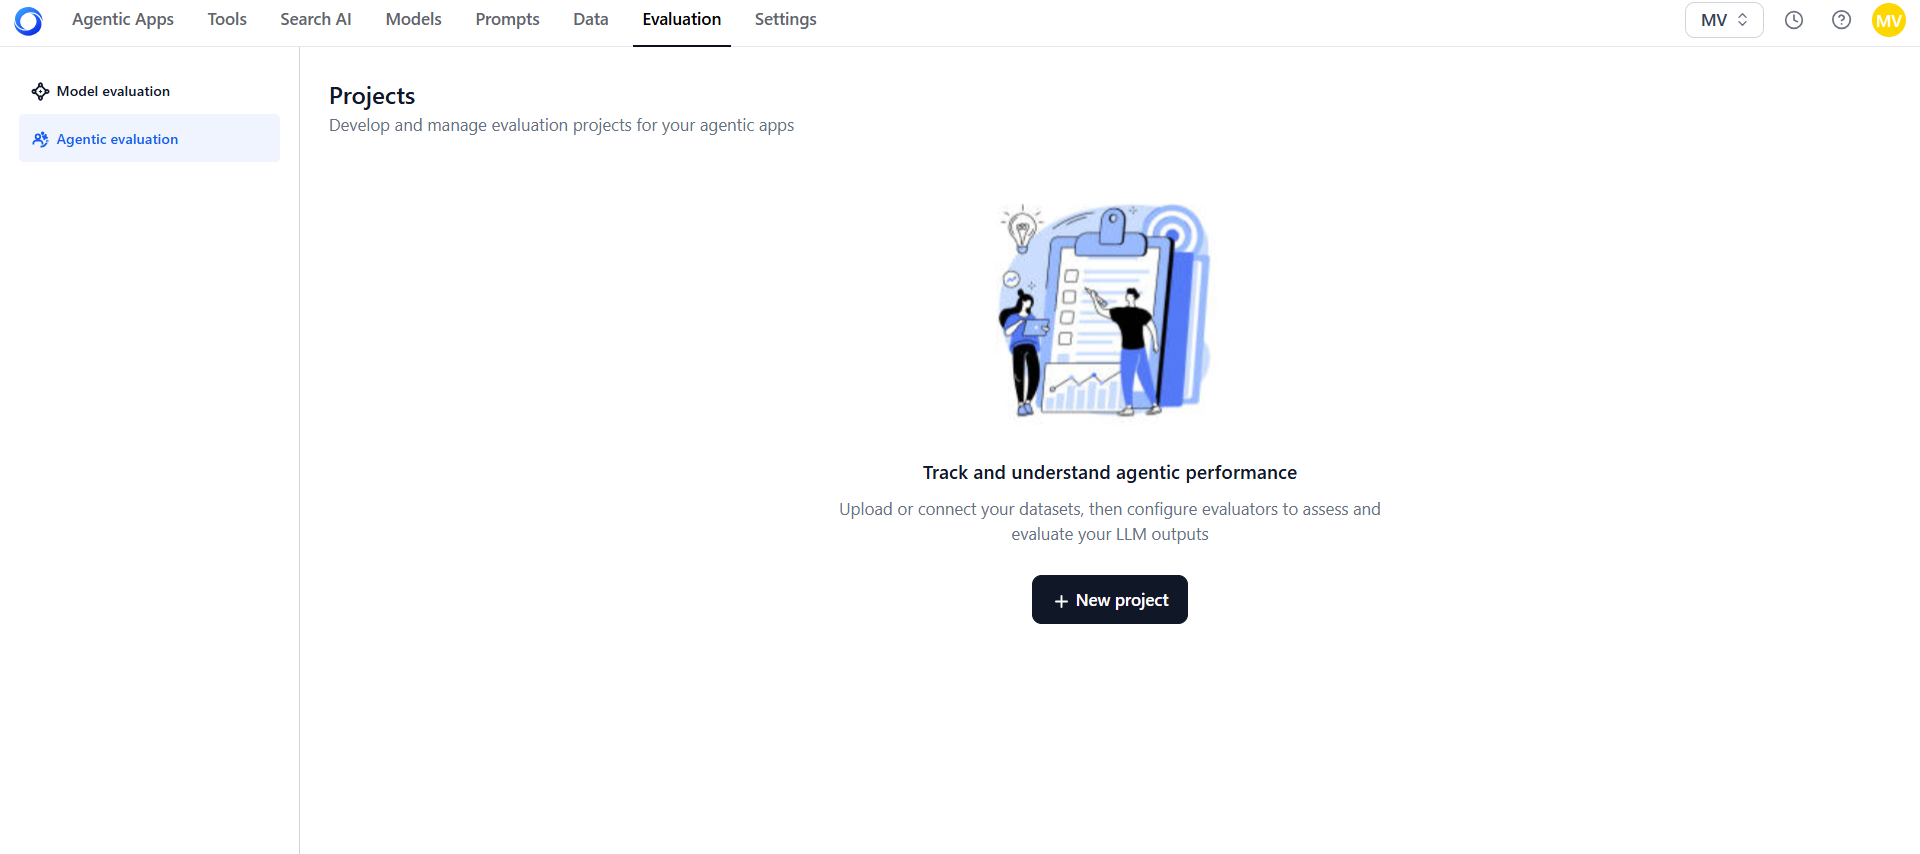Click the plus icon on New project
Image resolution: width=1920 pixels, height=854 pixels.
click(1061, 601)
